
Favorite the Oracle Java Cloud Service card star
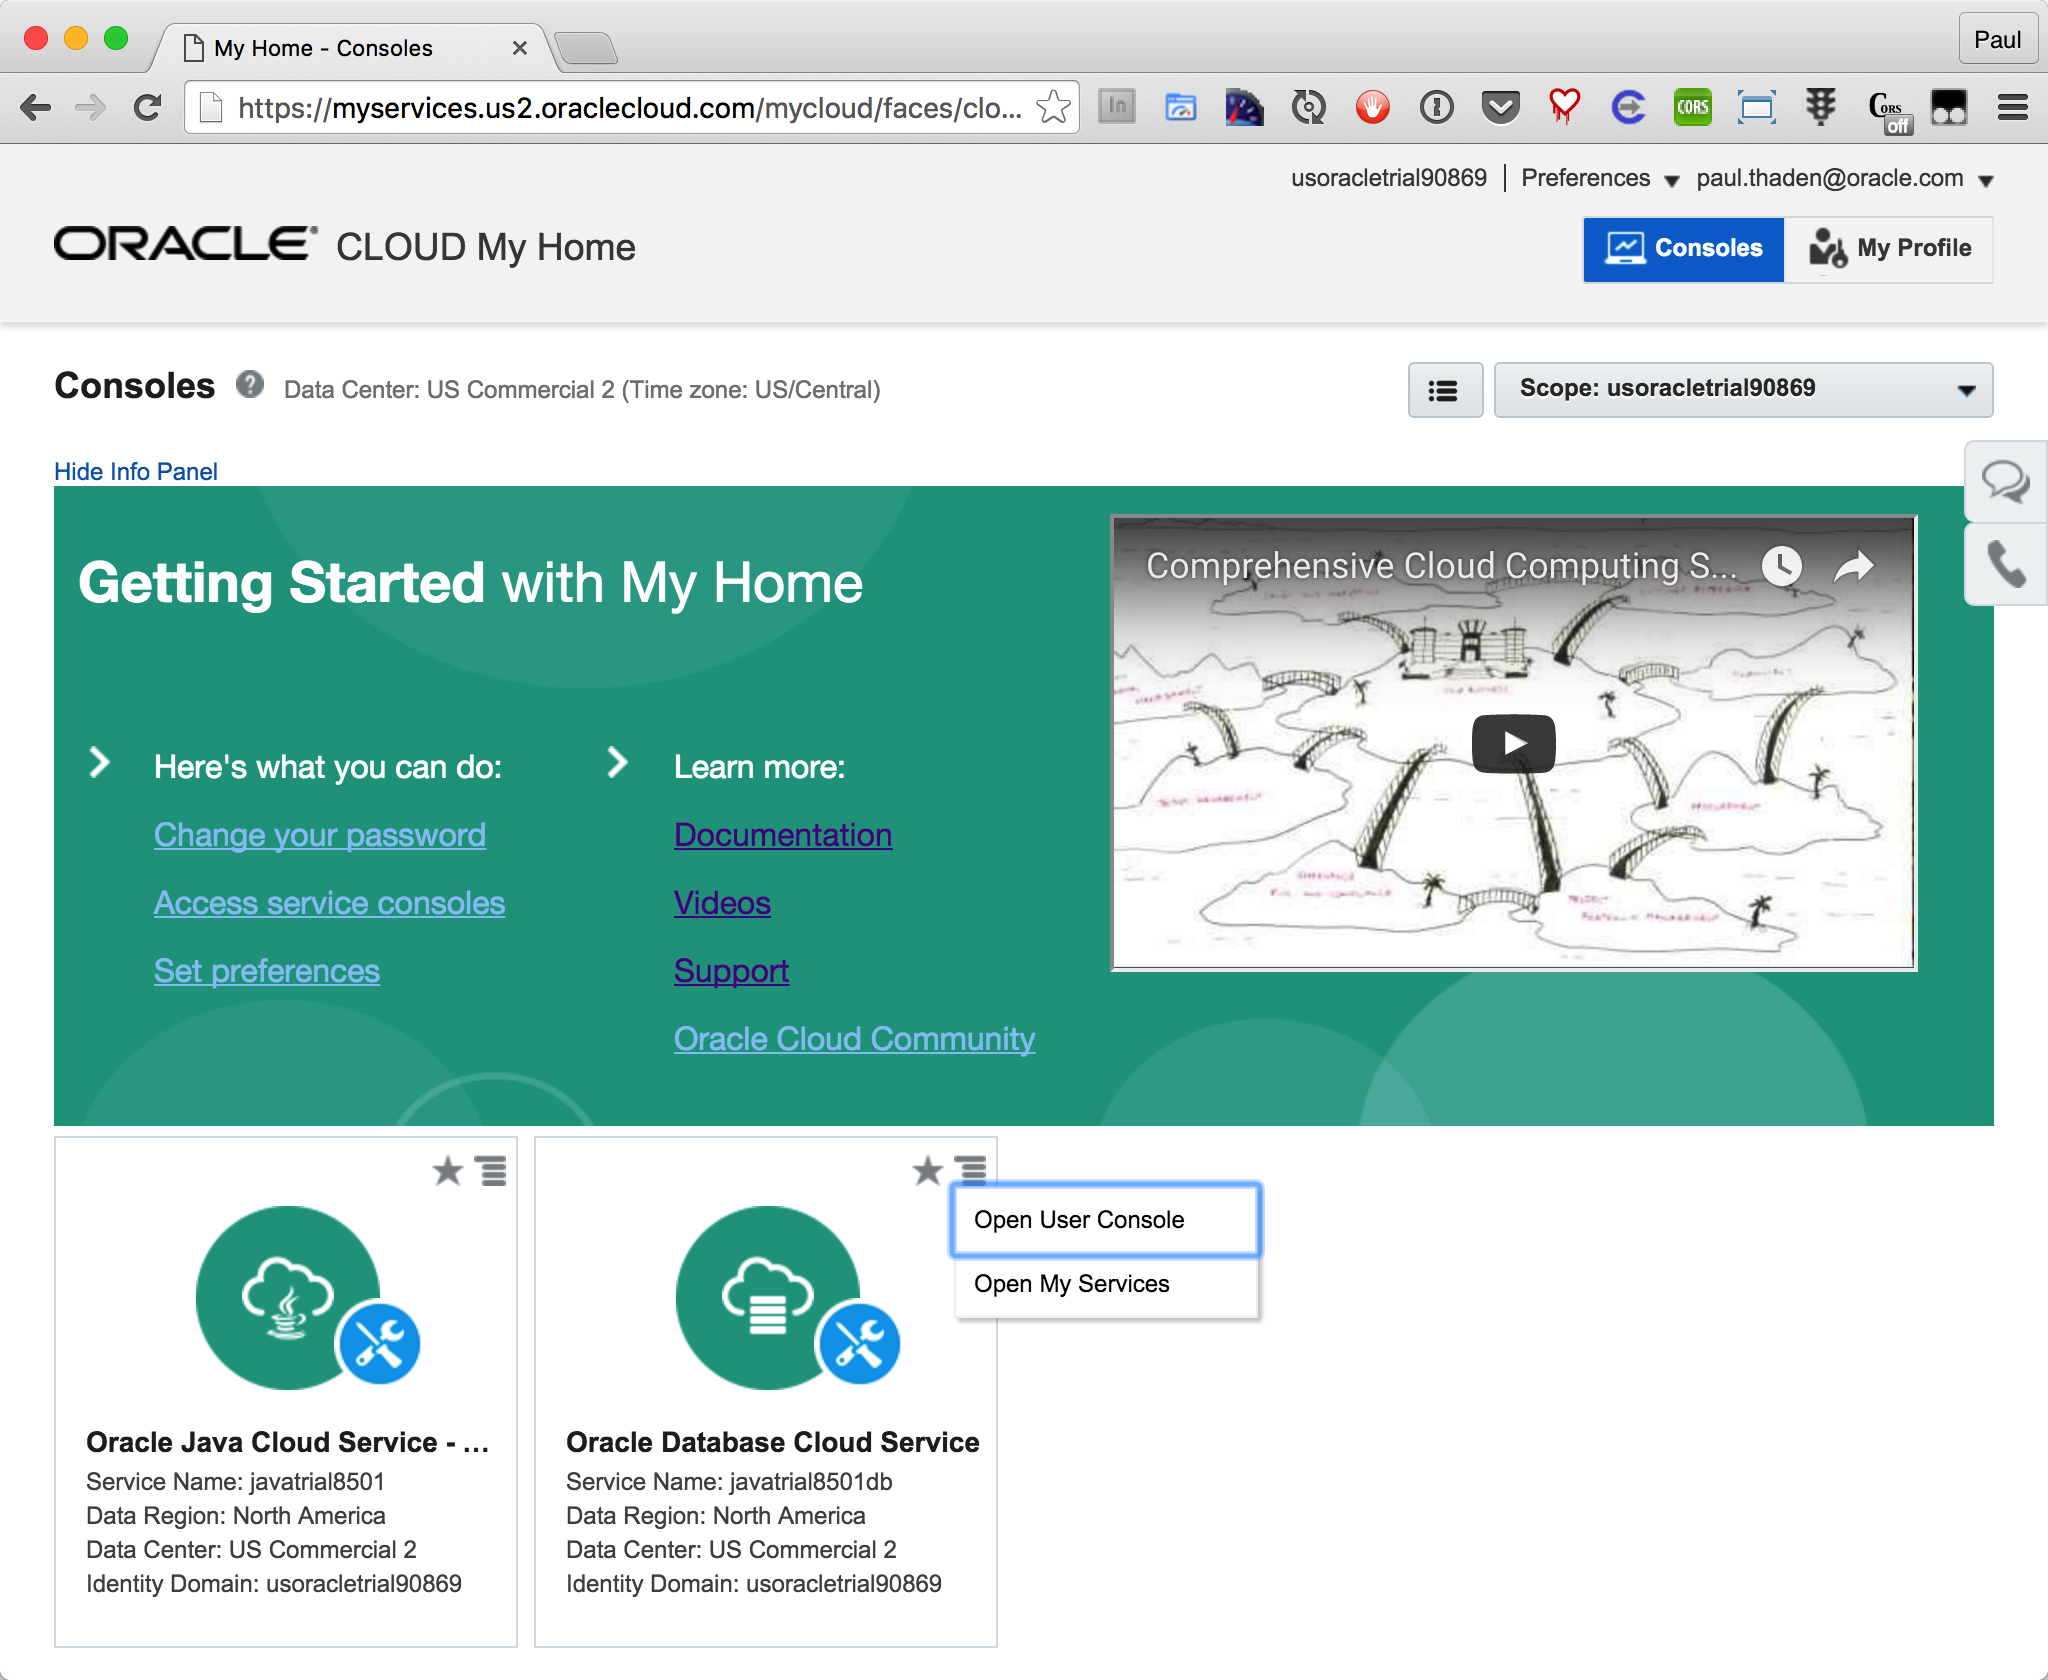pyautogui.click(x=448, y=1169)
